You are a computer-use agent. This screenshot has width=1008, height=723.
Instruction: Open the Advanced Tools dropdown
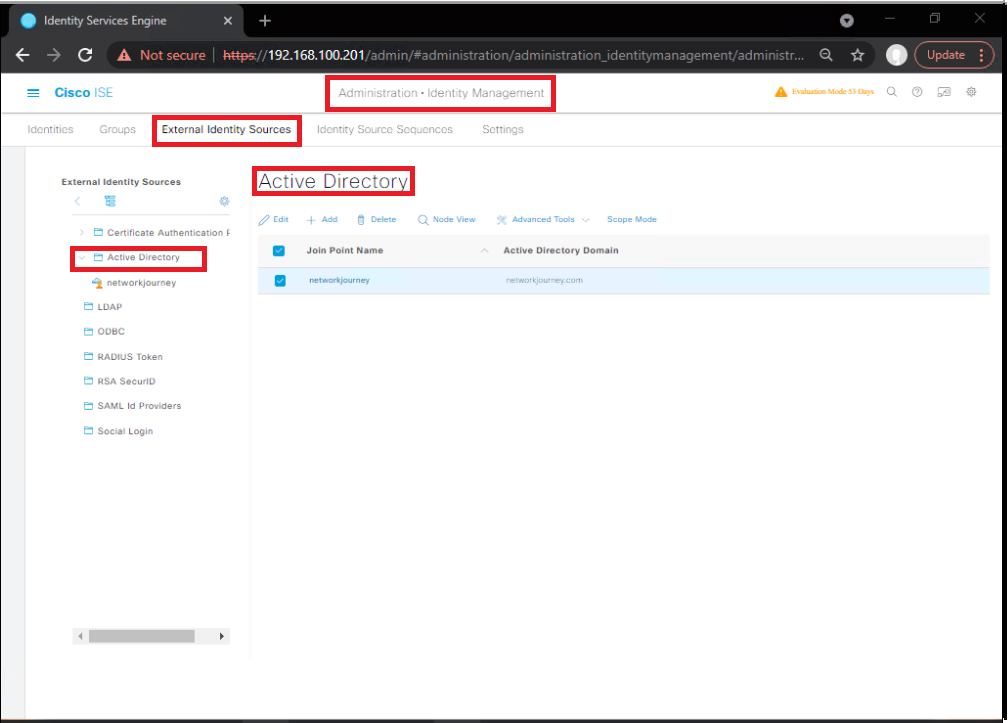(x=543, y=220)
